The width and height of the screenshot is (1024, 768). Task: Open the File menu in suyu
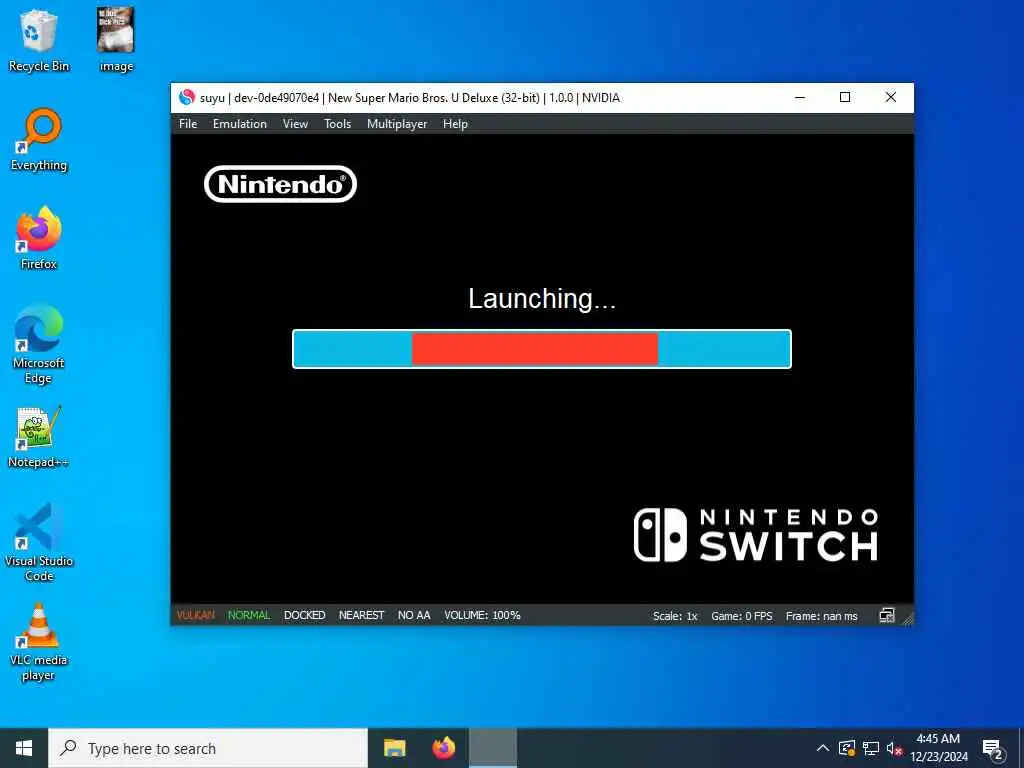[x=187, y=123]
